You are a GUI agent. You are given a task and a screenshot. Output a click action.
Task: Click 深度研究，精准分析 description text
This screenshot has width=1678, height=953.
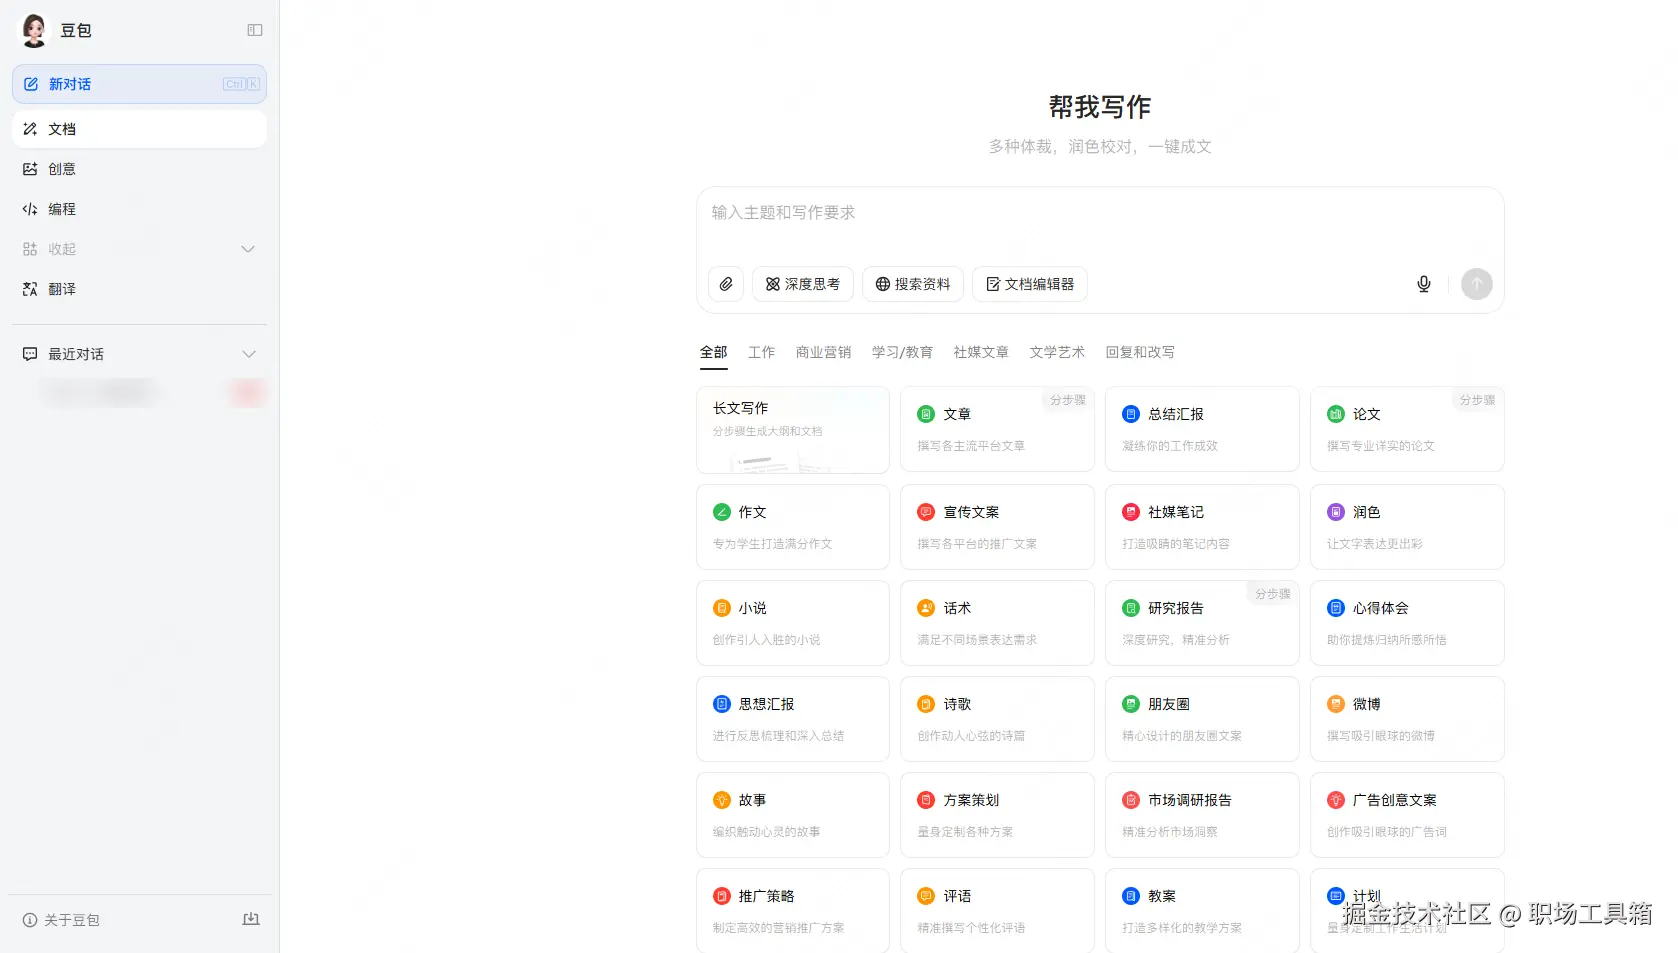click(x=1176, y=640)
